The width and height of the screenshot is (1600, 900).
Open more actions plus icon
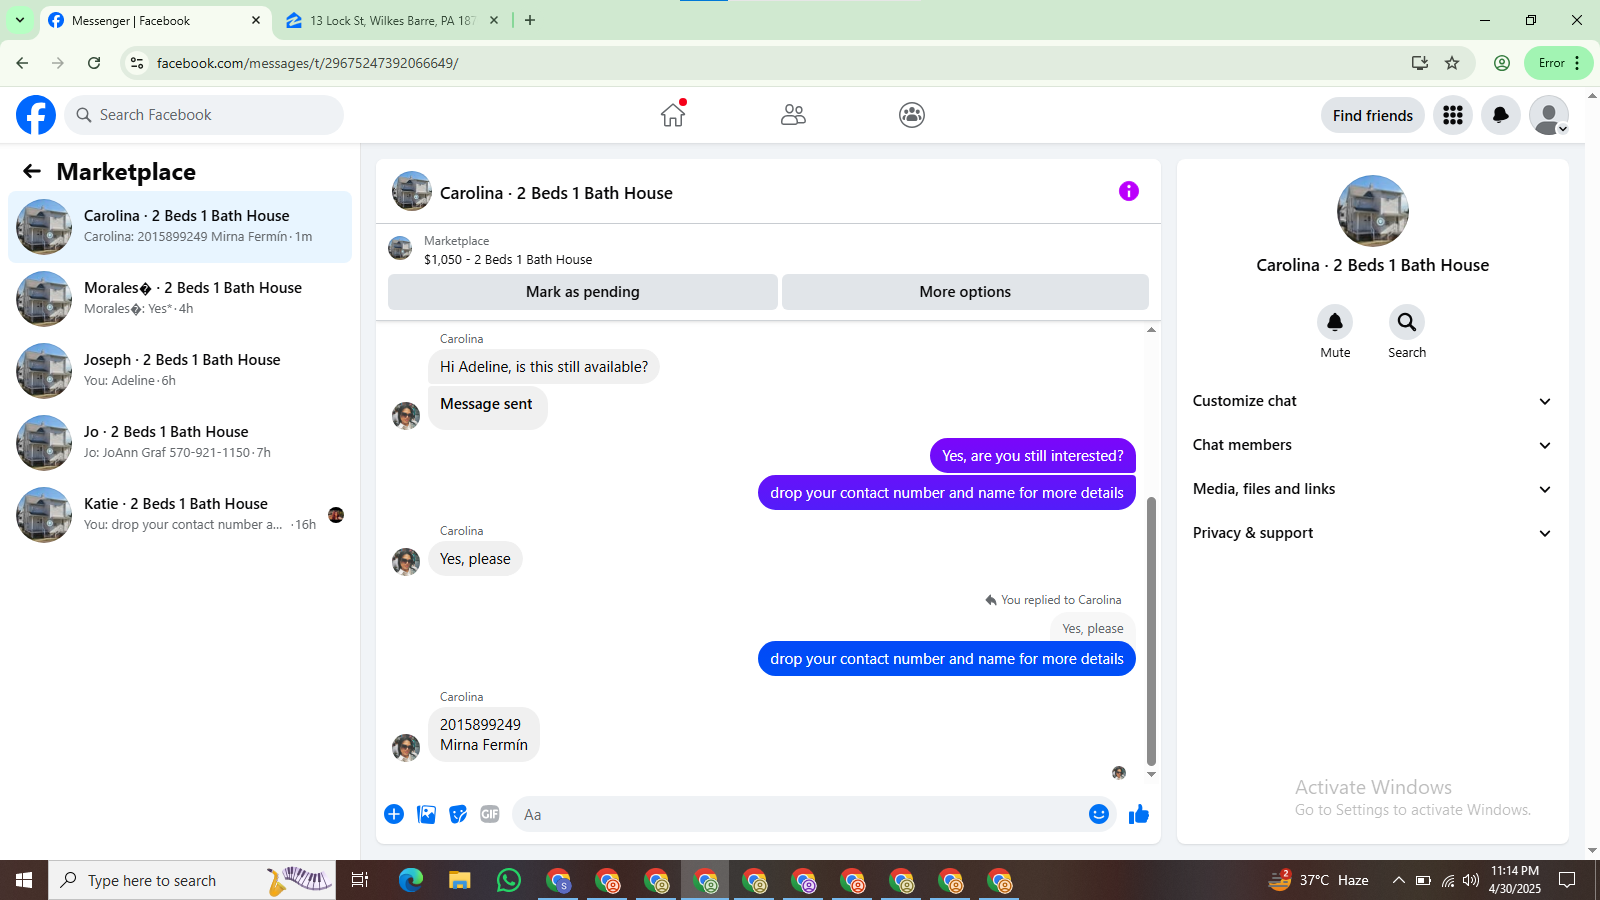(x=394, y=814)
